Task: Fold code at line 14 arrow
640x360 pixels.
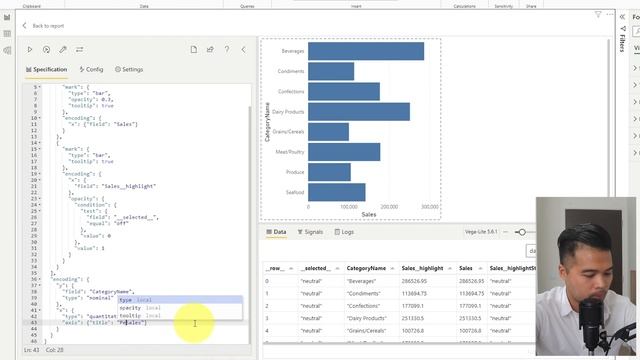Action: [40, 143]
